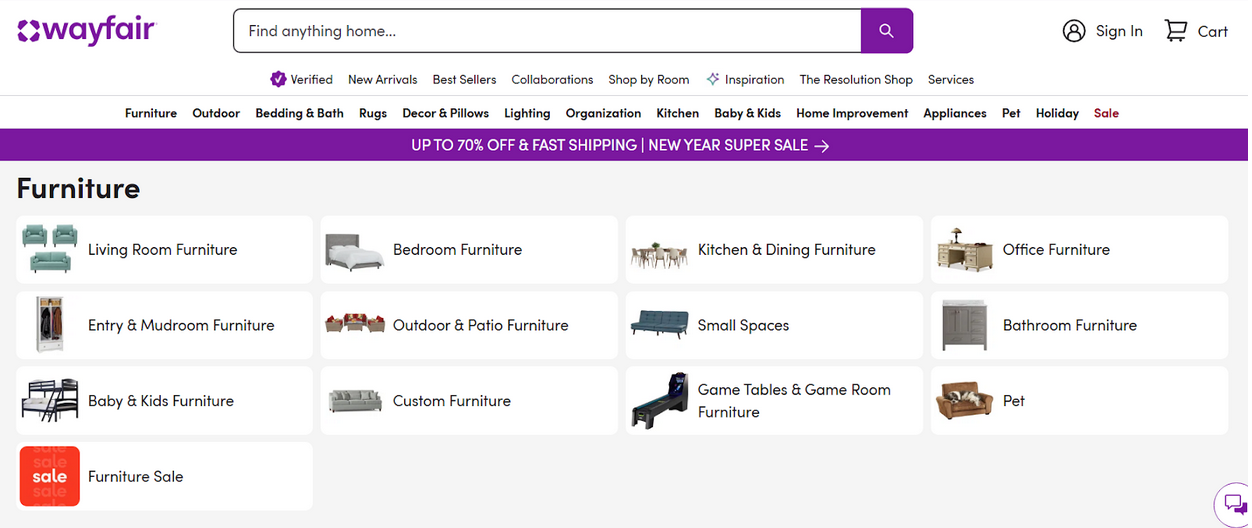Go to New Arrivals

[383, 79]
